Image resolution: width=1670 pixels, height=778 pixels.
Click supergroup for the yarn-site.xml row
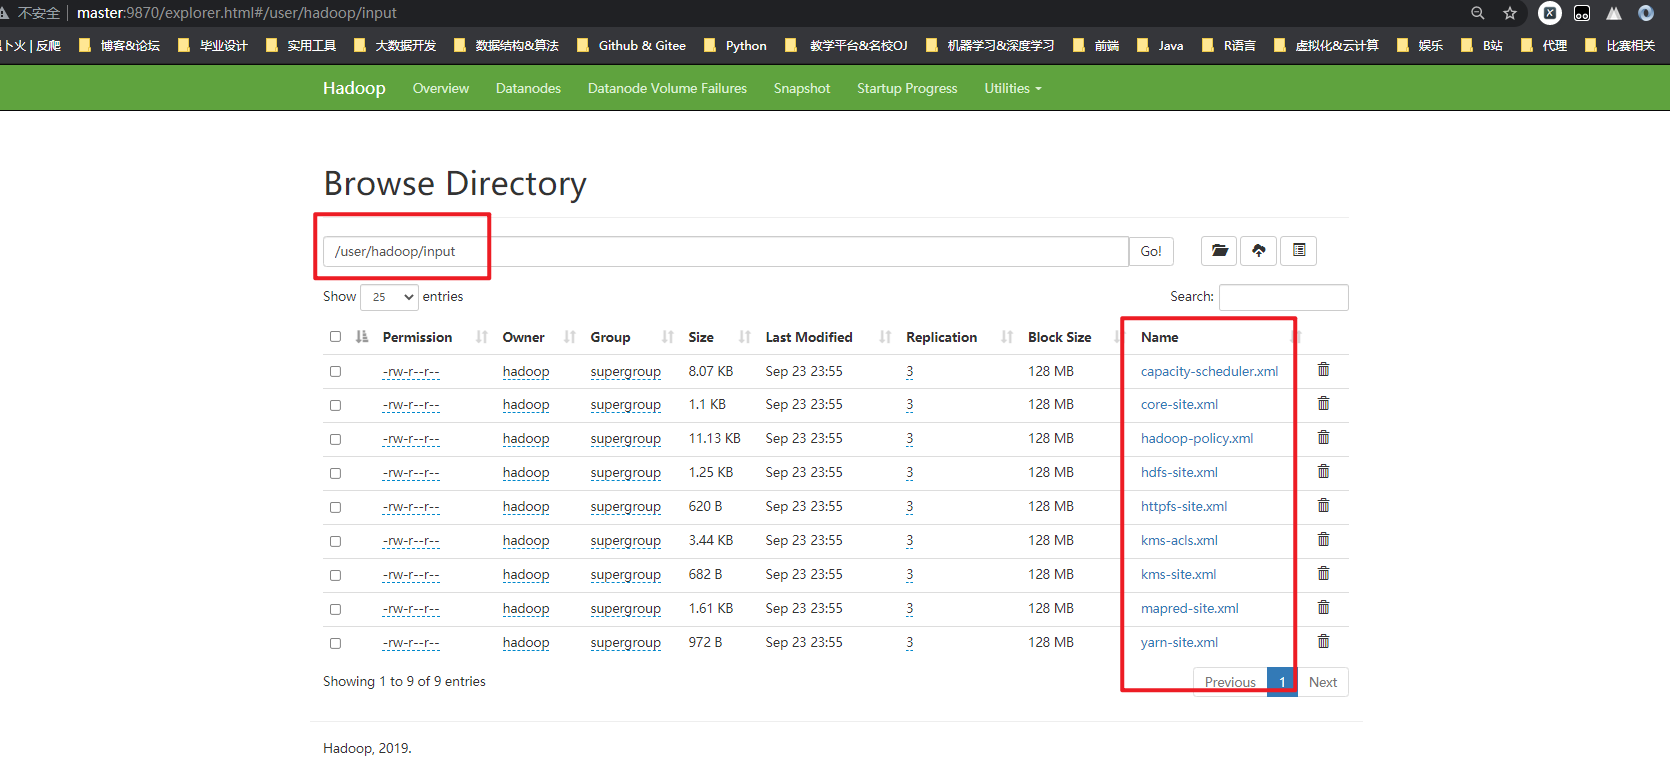point(625,643)
